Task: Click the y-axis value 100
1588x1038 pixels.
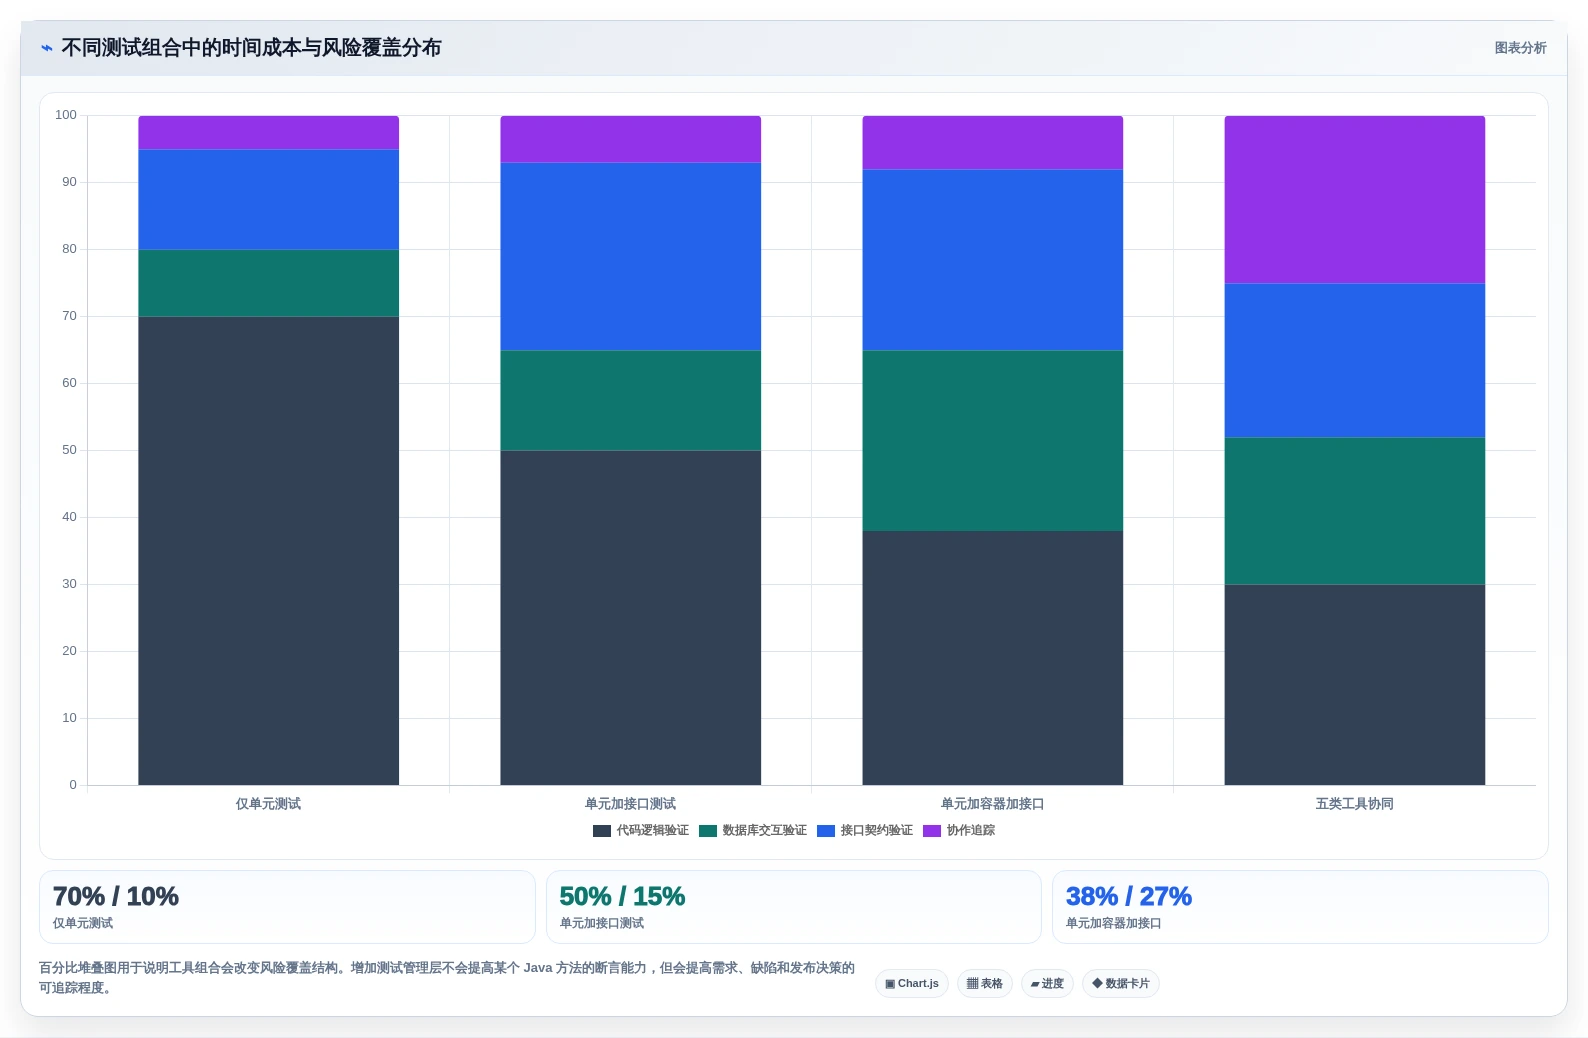Action: [66, 115]
